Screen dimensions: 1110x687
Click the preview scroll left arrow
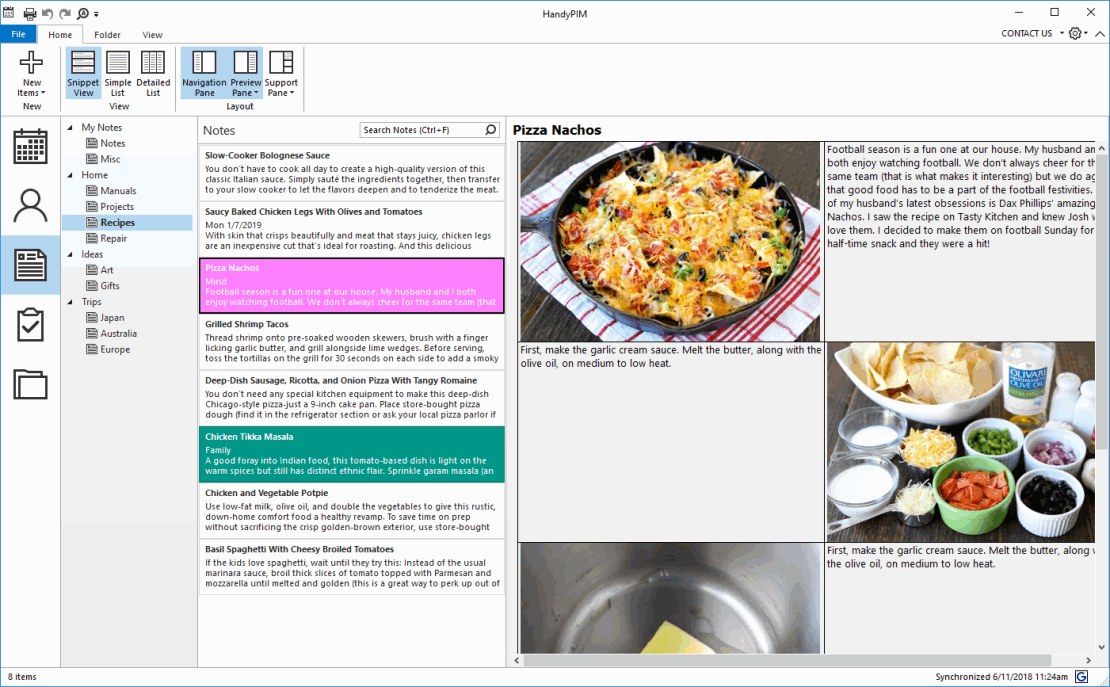coord(517,660)
